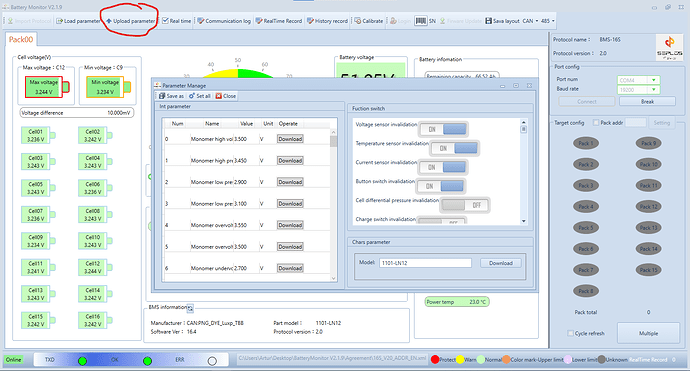Image resolution: width=690 pixels, height=371 pixels.
Task: Click the Calibrate toolbar button
Action: click(x=369, y=21)
